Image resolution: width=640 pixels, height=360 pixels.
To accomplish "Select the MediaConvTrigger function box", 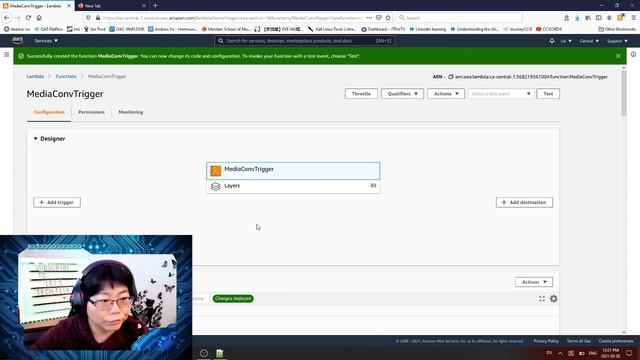I will (293, 171).
